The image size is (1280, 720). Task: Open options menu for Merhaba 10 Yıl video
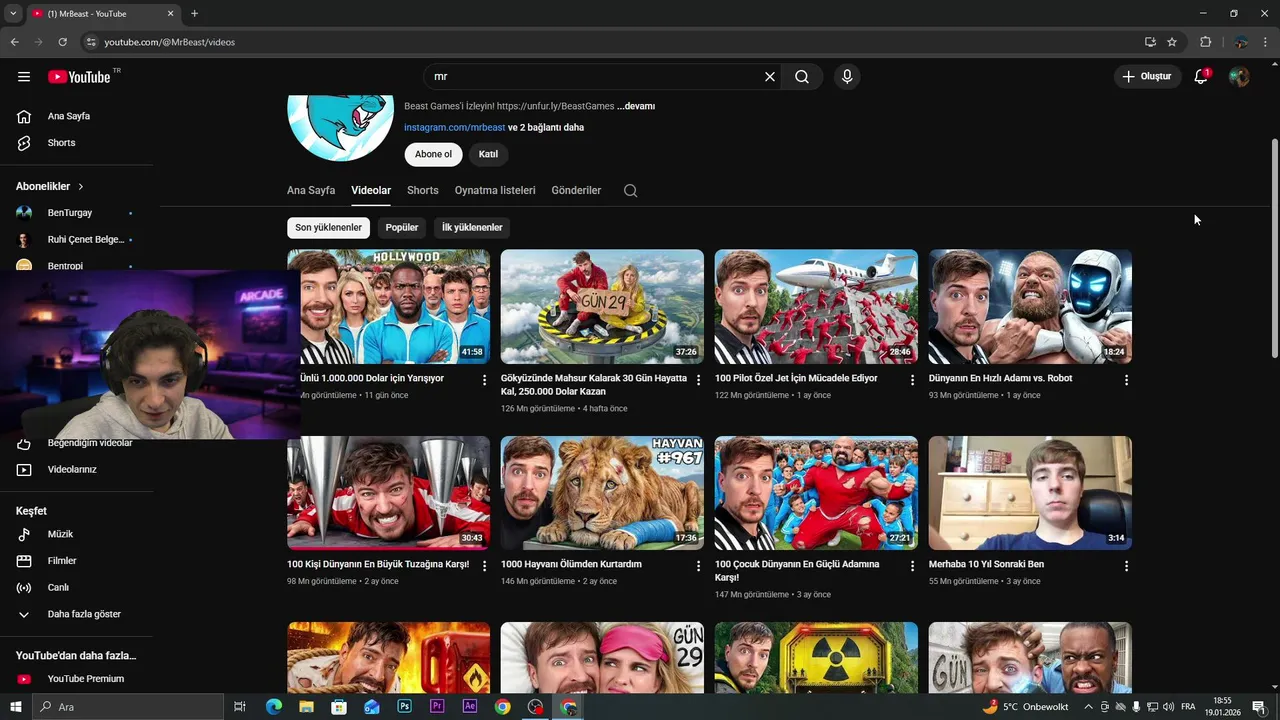coord(1126,566)
